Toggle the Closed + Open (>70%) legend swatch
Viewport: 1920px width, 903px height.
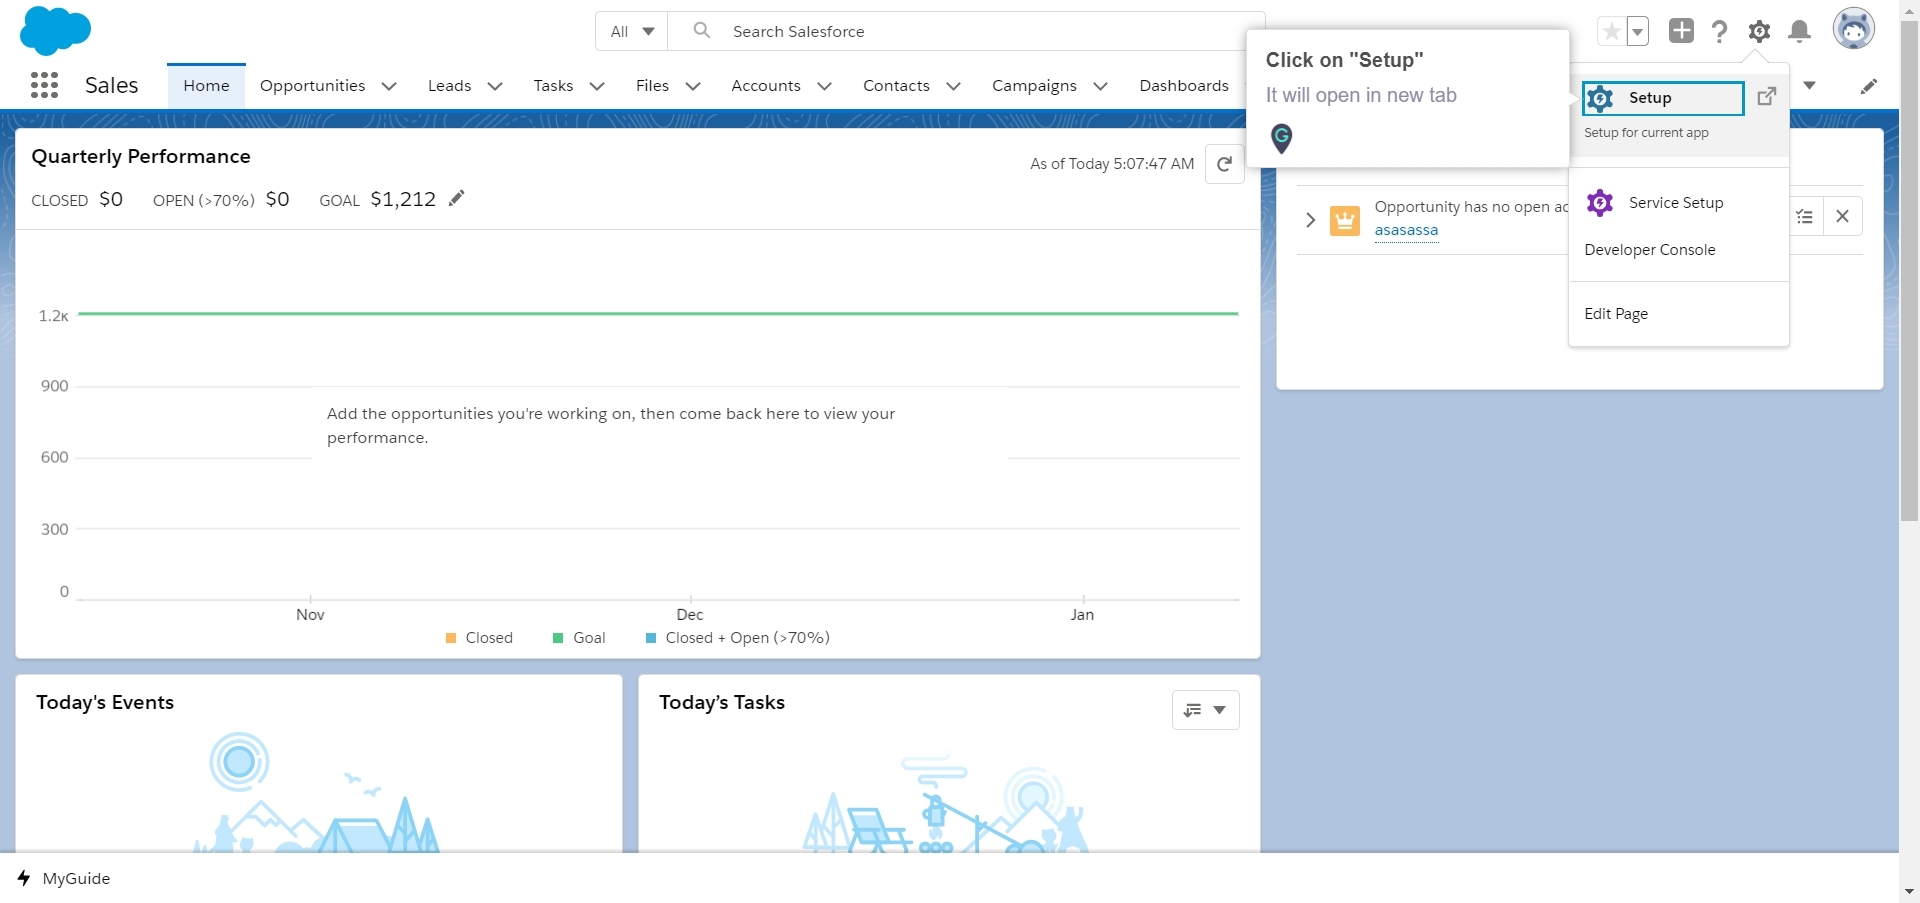pyautogui.click(x=651, y=638)
